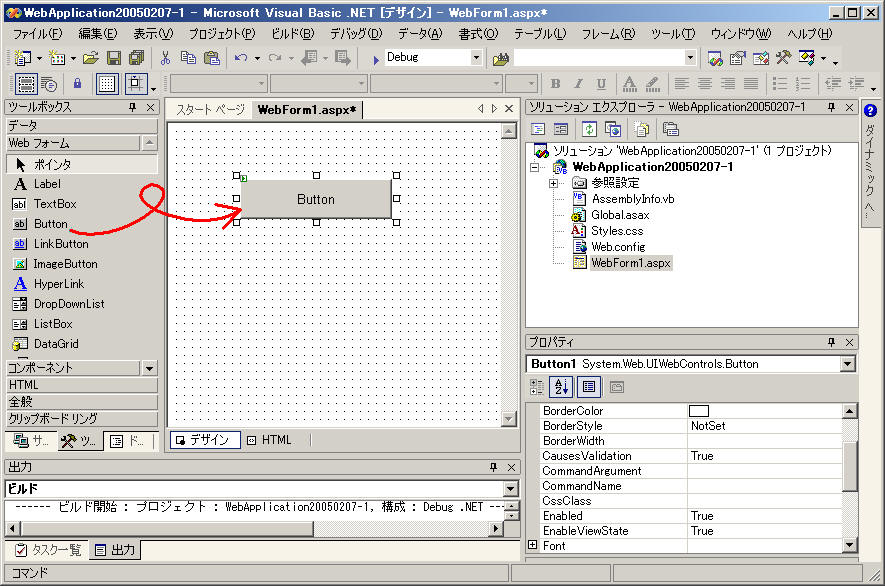Screen dimensions: 885x586
Task: Click the BorderColor swatch value
Action: point(699,411)
